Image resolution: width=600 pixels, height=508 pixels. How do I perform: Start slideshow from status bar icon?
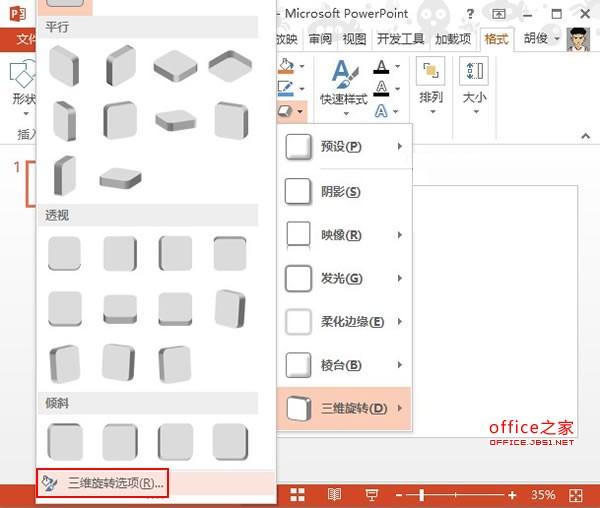(371, 495)
